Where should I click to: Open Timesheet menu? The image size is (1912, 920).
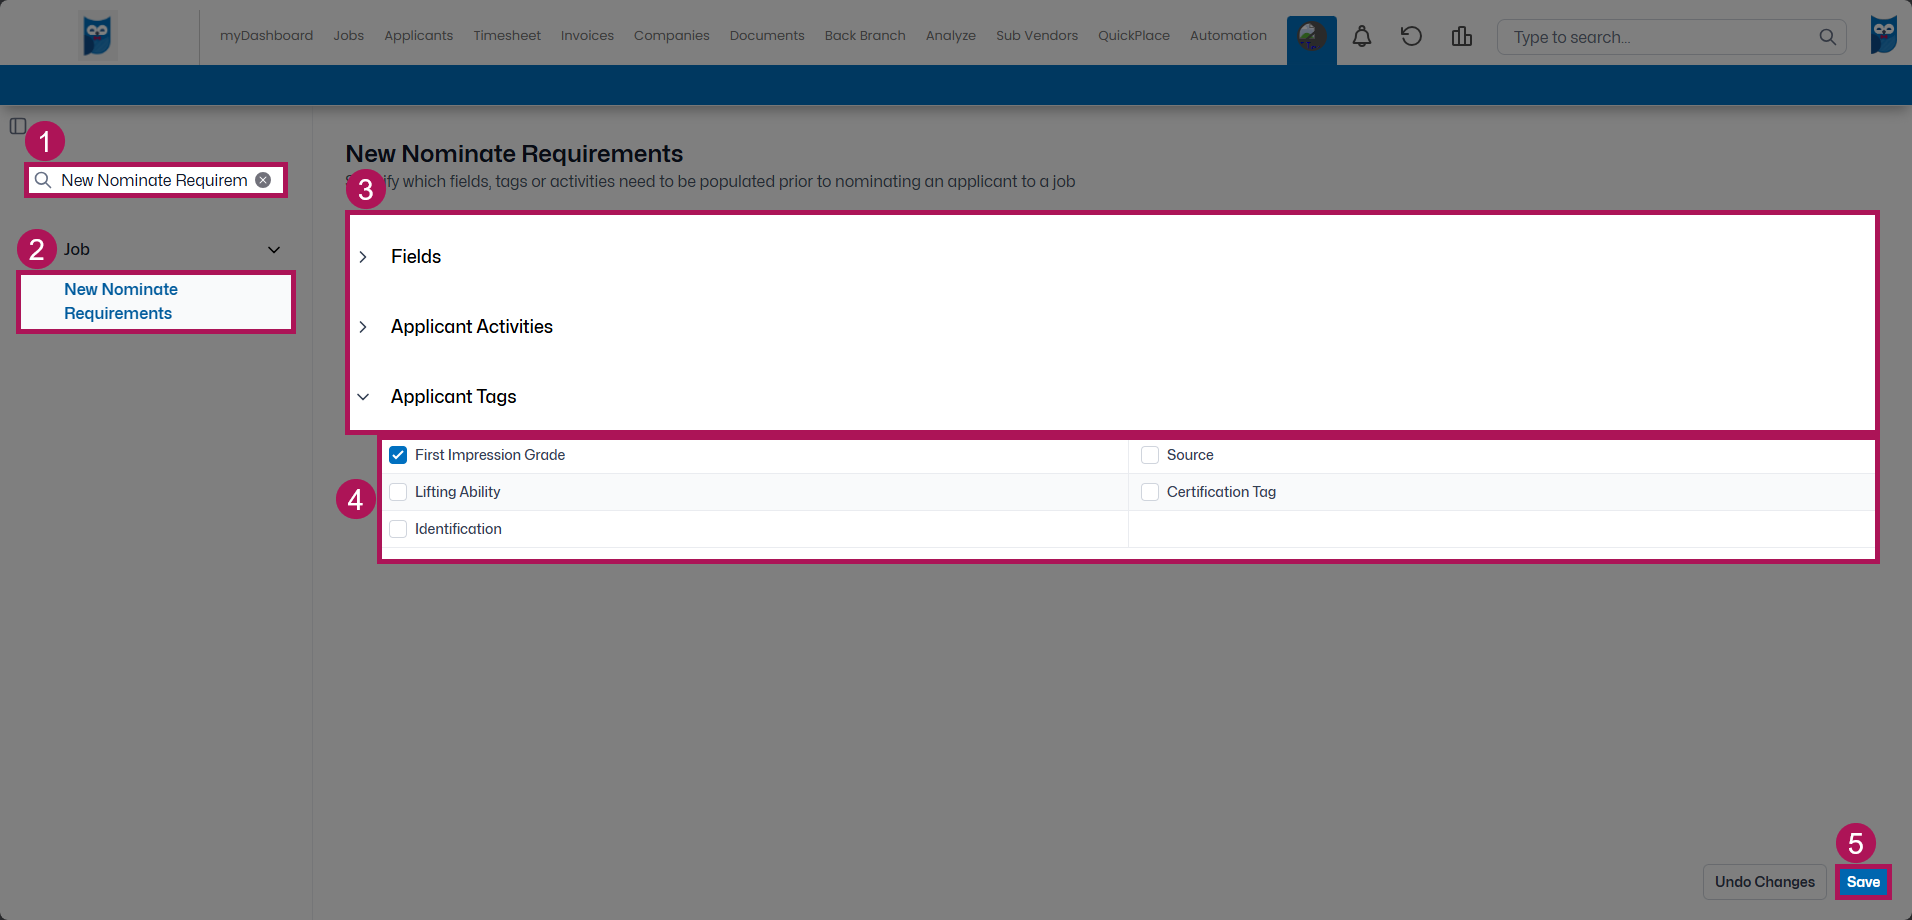(507, 35)
